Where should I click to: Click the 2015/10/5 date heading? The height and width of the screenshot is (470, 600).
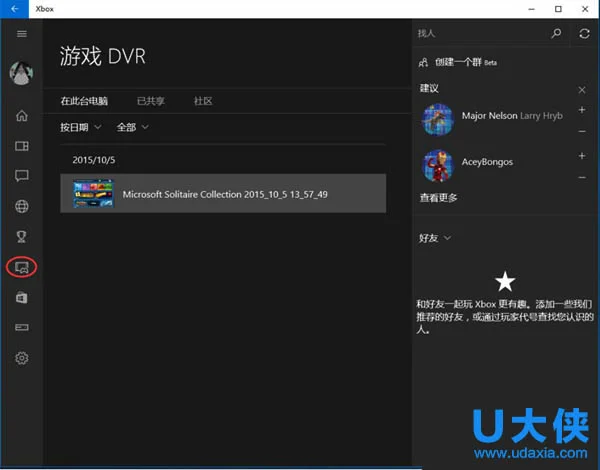pyautogui.click(x=94, y=160)
